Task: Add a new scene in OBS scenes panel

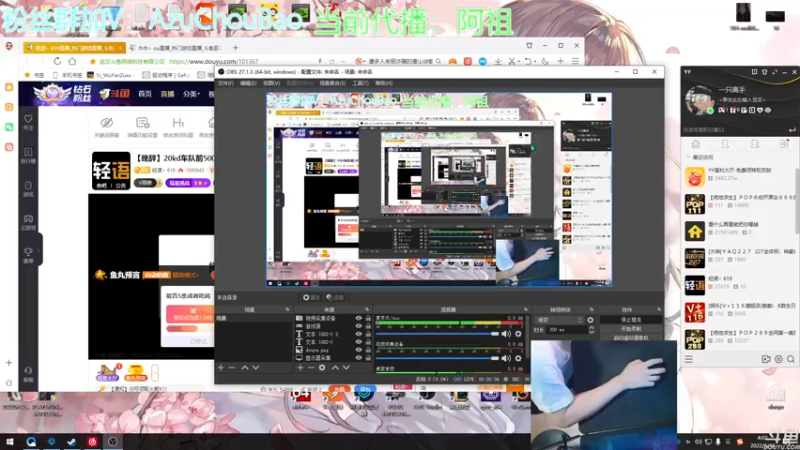Action: (x=221, y=367)
